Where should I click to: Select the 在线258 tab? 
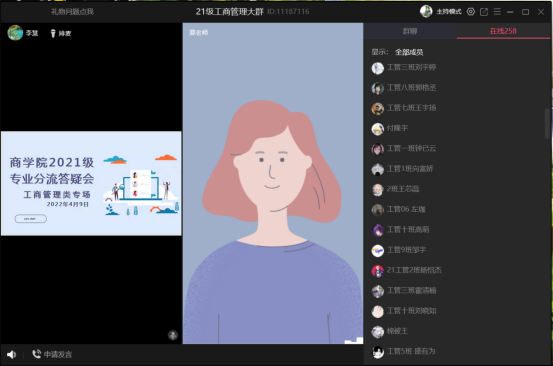[503, 31]
